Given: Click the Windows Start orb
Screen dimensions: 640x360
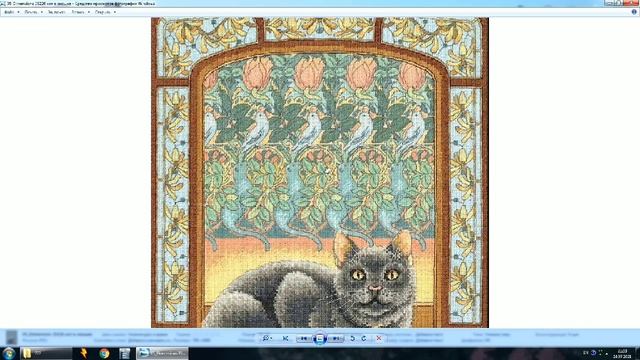Looking at the screenshot, I should click(x=9, y=353).
